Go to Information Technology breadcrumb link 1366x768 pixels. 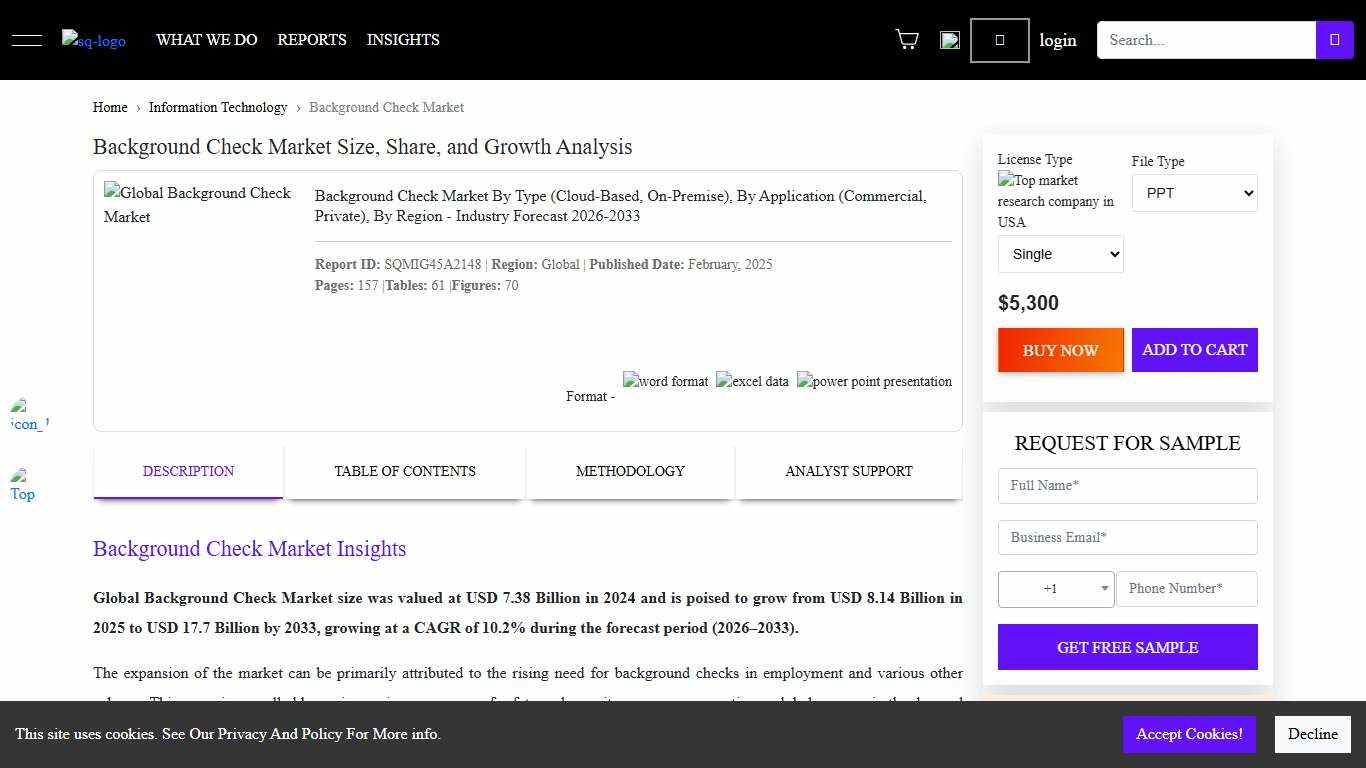[x=218, y=107]
